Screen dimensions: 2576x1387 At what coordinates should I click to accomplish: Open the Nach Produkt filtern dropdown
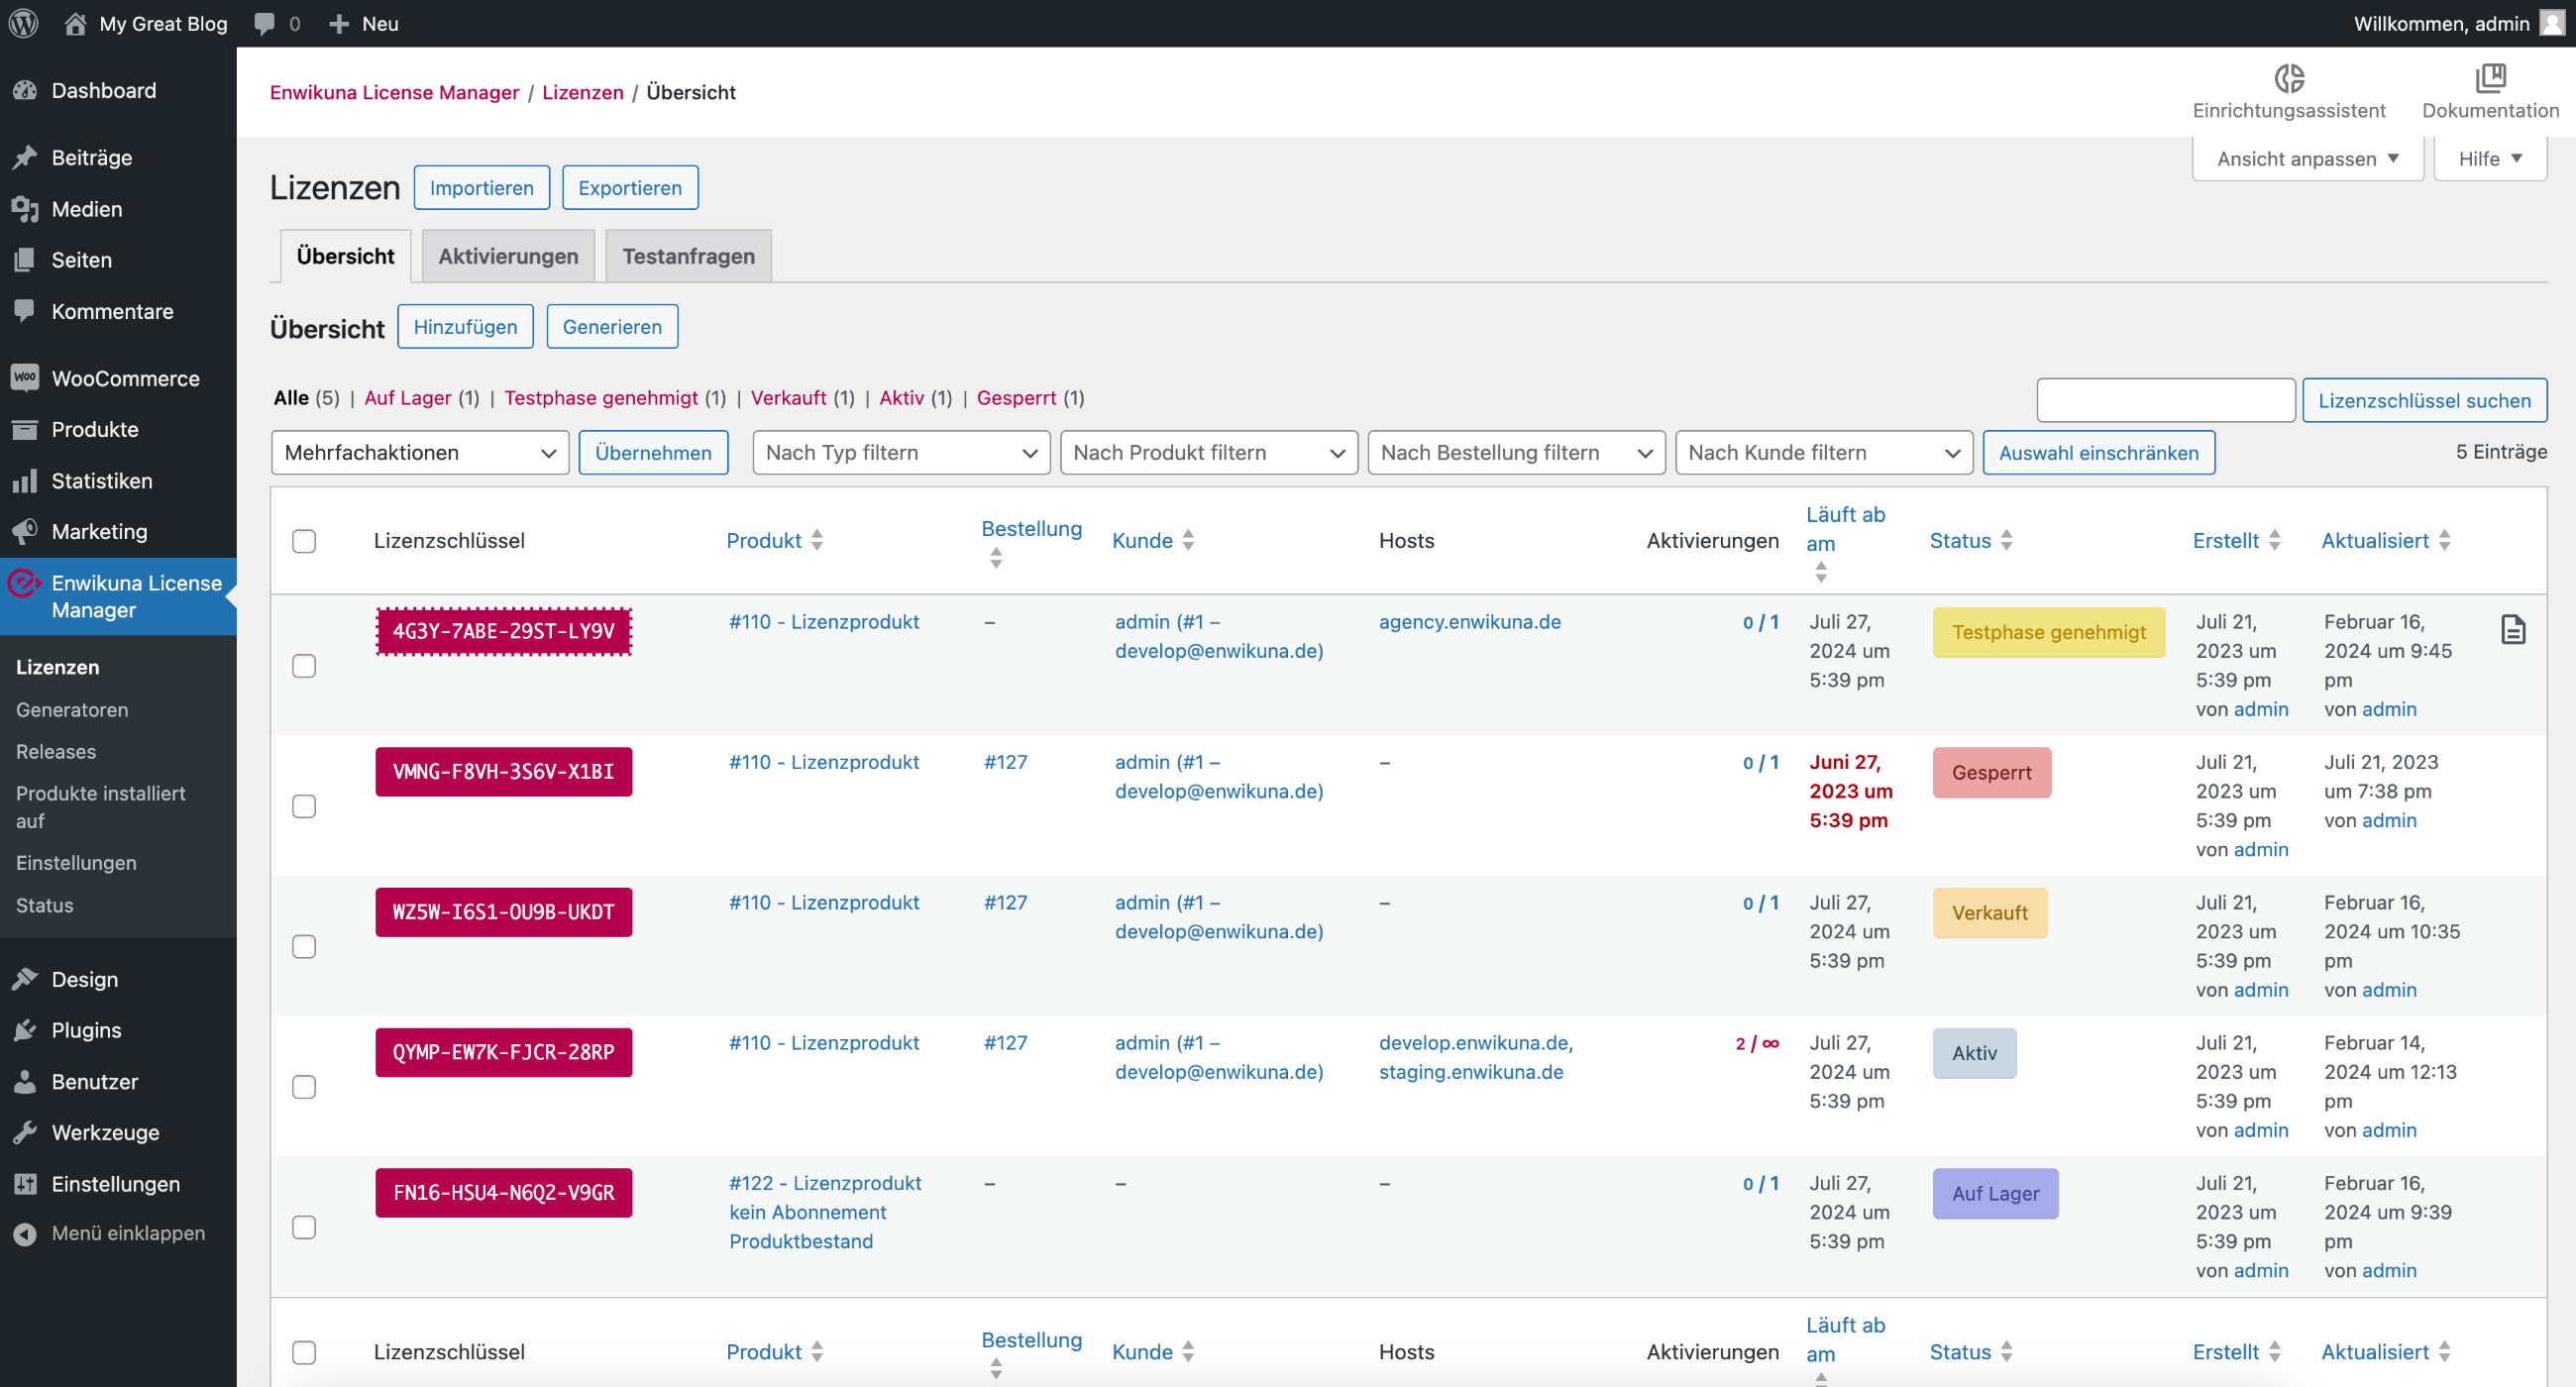click(1209, 453)
